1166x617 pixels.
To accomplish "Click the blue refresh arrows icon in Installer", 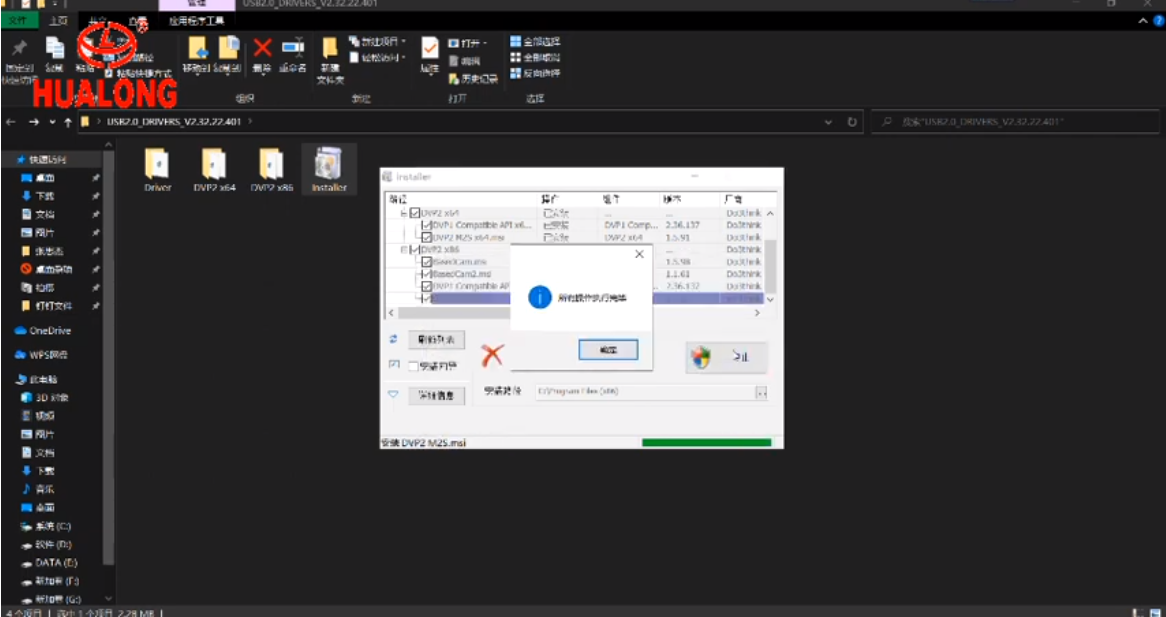I will (x=393, y=339).
